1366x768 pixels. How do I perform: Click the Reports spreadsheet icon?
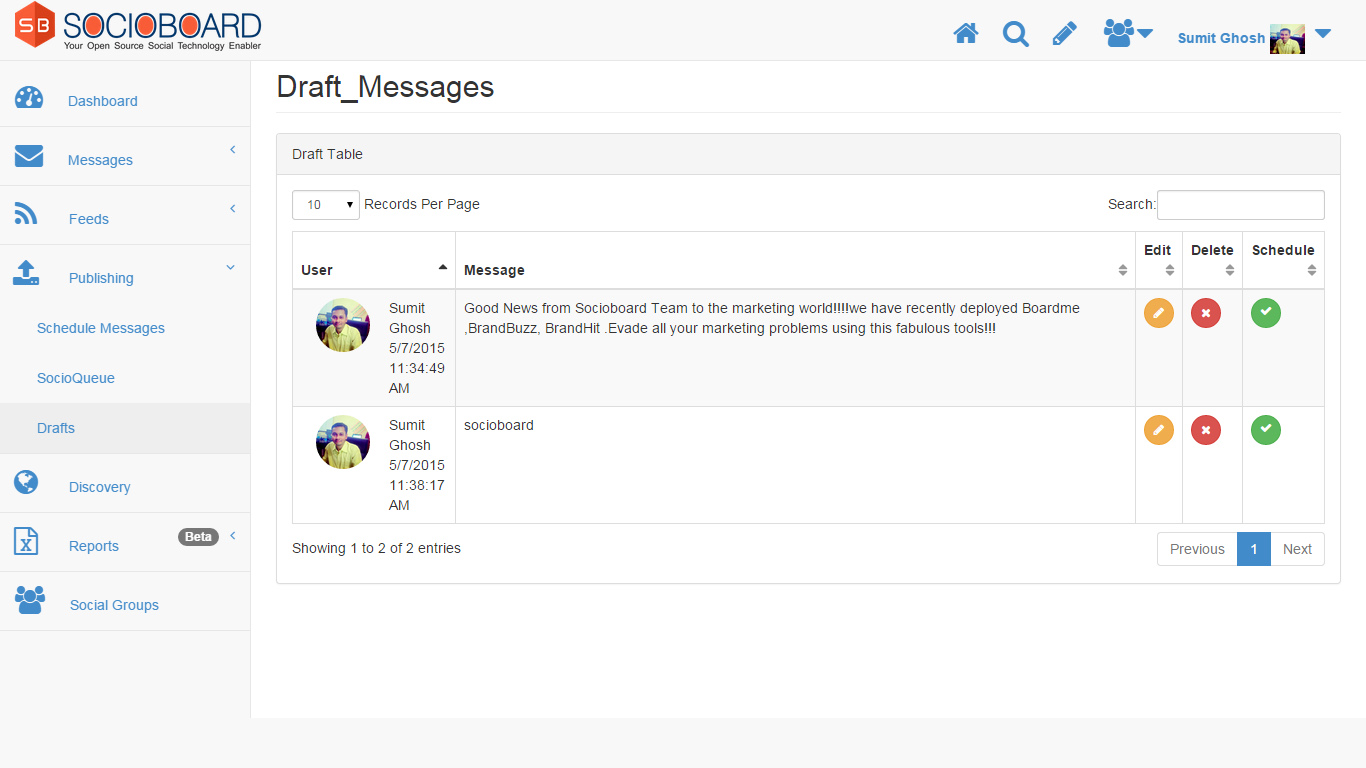pyautogui.click(x=26, y=541)
